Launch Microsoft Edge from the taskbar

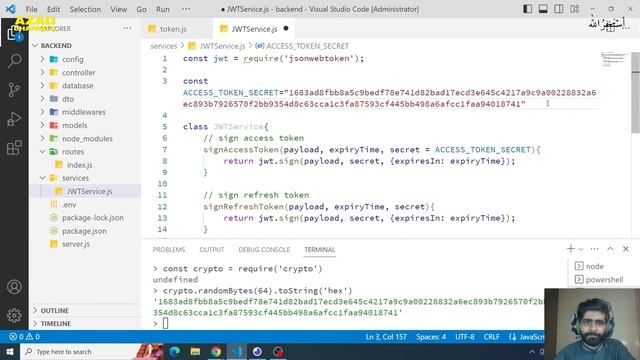(x=175, y=351)
